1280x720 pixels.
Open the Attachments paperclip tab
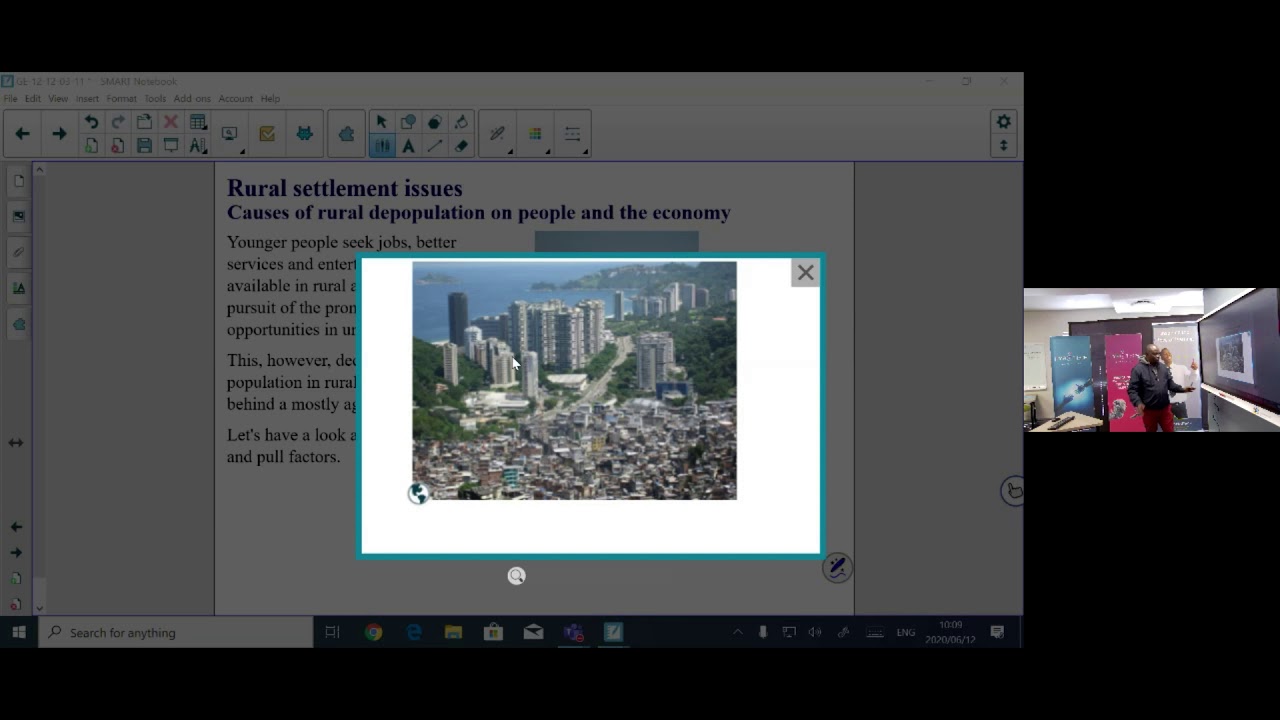click(x=18, y=252)
